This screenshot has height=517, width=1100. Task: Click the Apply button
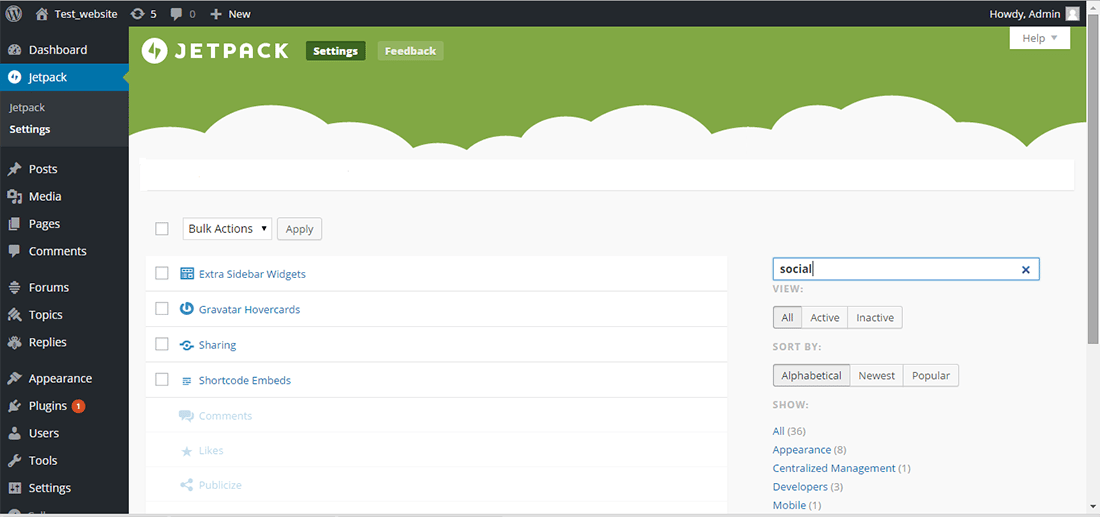[x=300, y=229]
